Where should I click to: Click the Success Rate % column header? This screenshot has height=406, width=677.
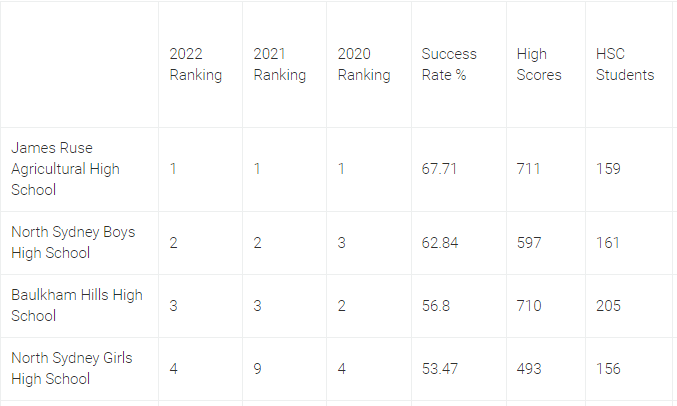point(449,64)
